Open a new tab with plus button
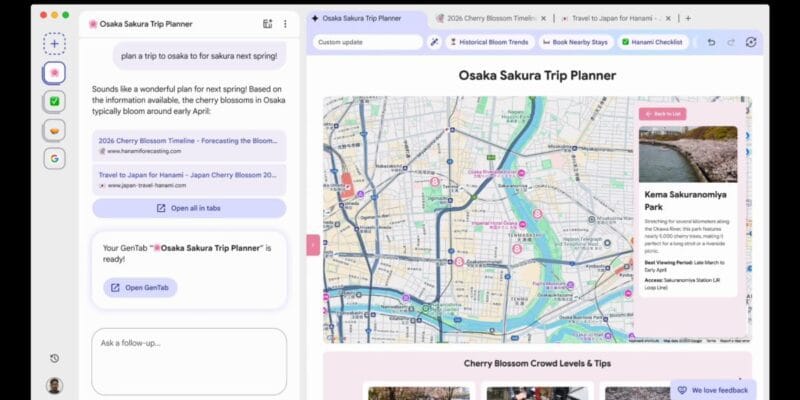Image resolution: width=800 pixels, height=400 pixels. pyautogui.click(x=688, y=18)
